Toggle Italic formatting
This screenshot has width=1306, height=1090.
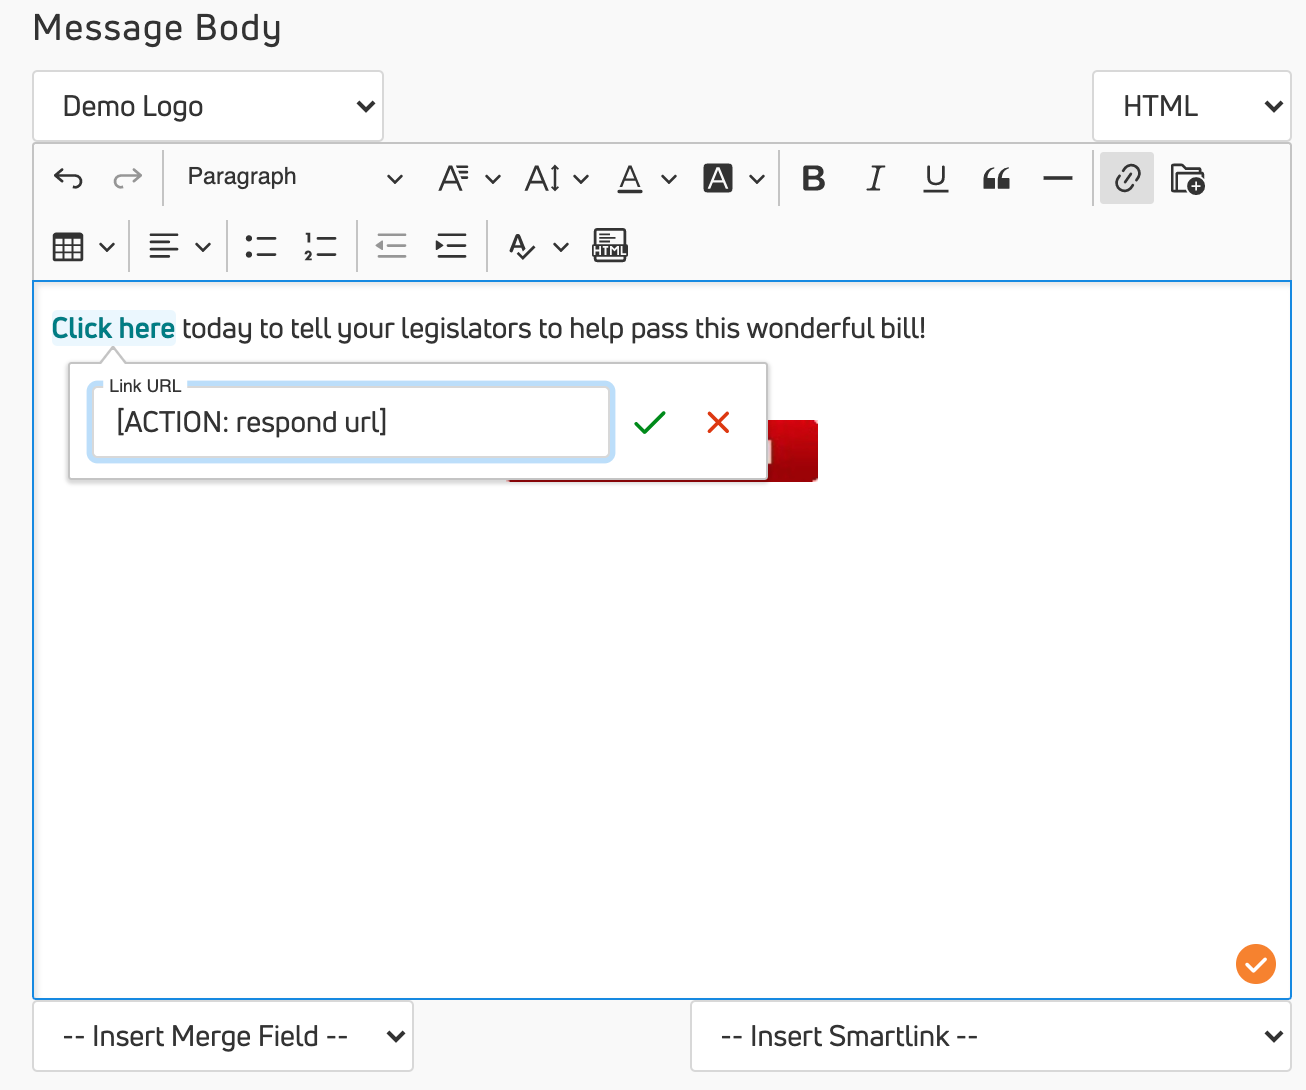point(875,178)
